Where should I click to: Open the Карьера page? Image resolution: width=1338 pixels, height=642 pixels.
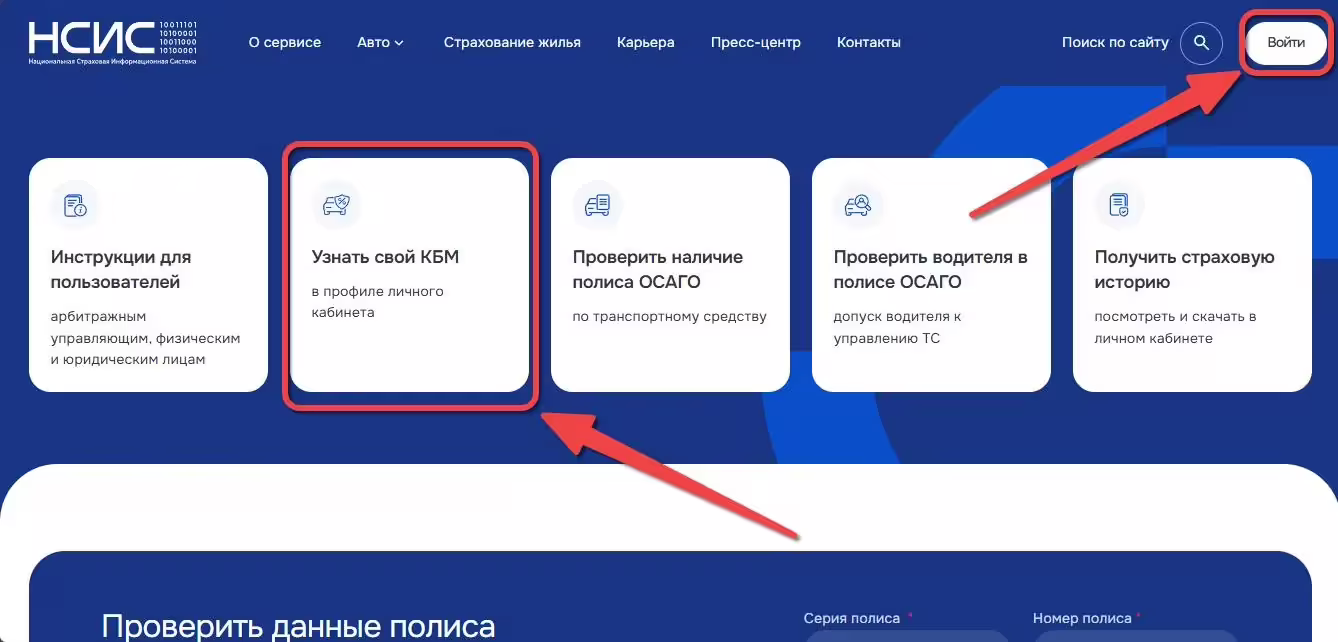pos(646,42)
